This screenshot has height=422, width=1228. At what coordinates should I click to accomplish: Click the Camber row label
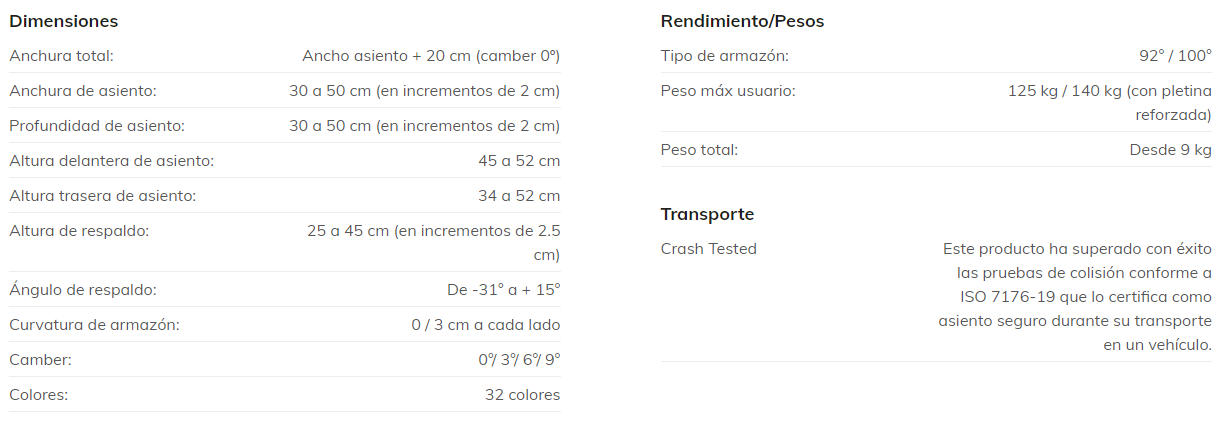40,359
